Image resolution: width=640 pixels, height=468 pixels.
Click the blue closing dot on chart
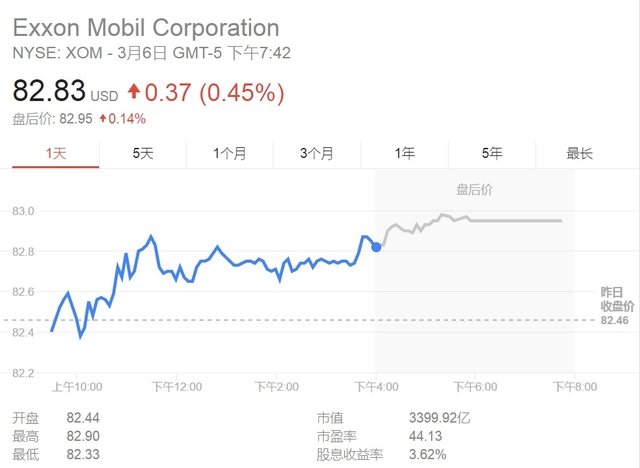tap(376, 246)
